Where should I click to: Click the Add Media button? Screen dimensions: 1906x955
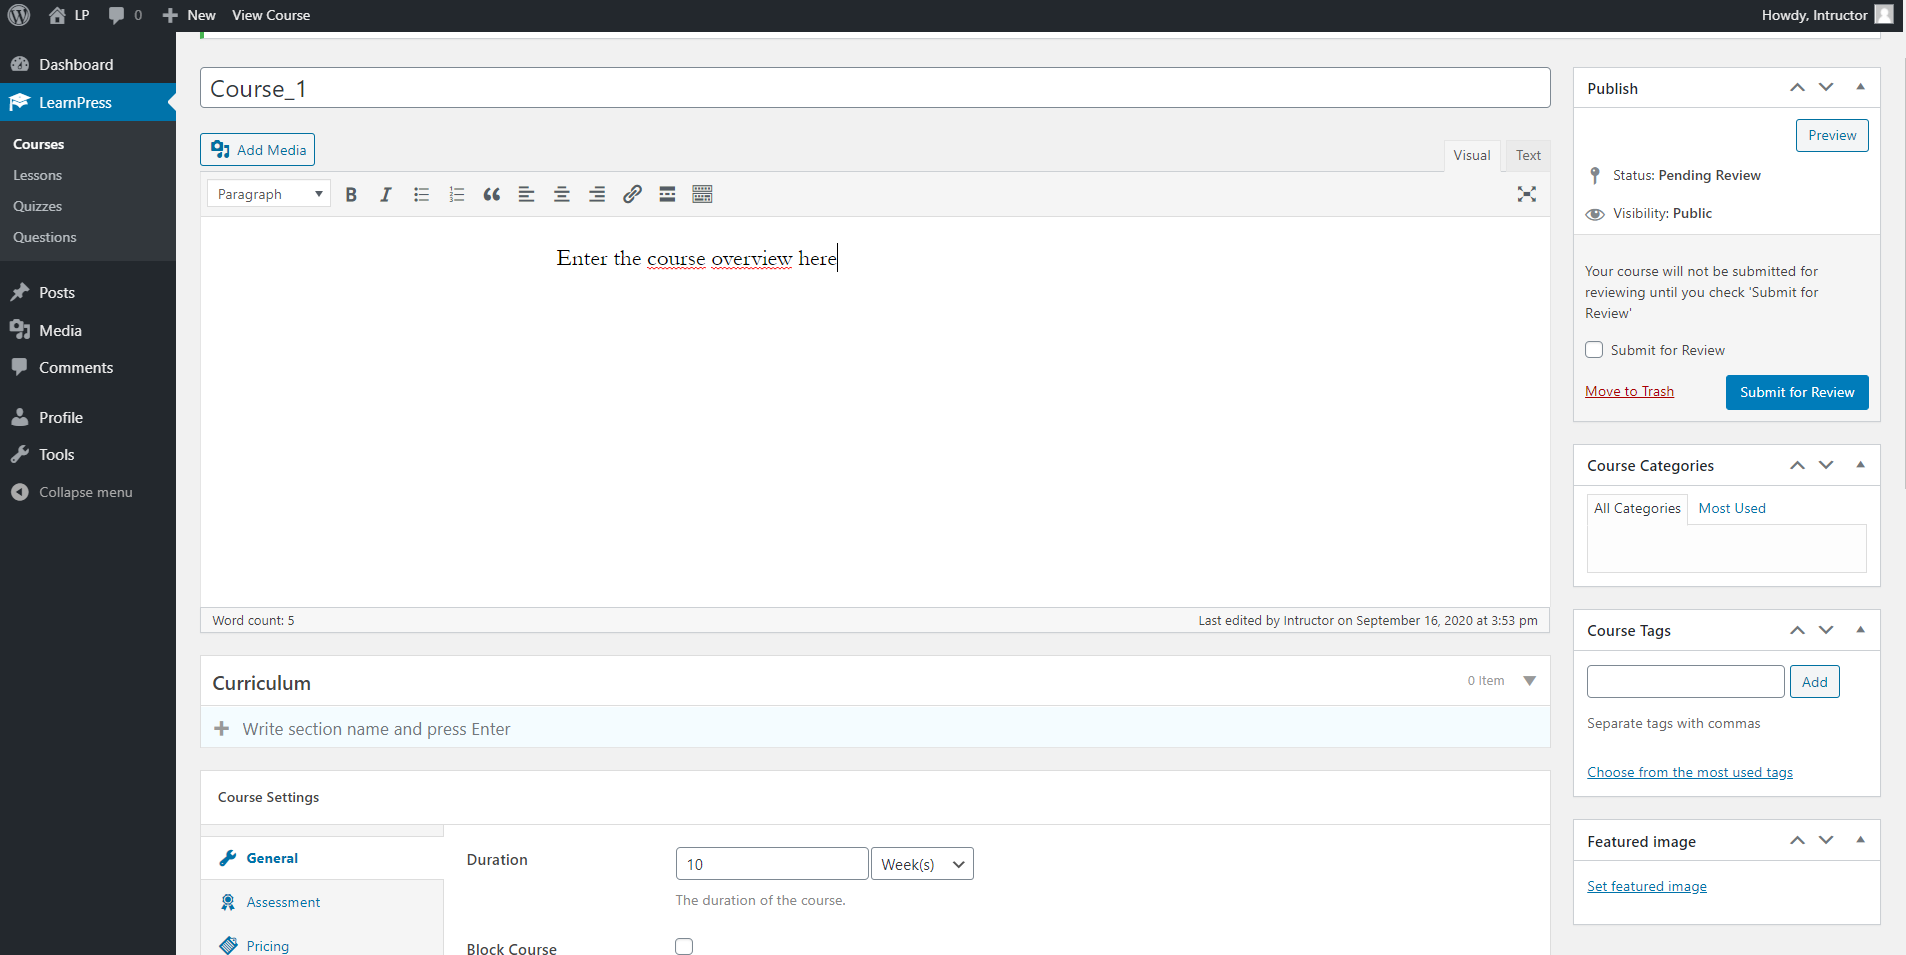click(x=257, y=150)
